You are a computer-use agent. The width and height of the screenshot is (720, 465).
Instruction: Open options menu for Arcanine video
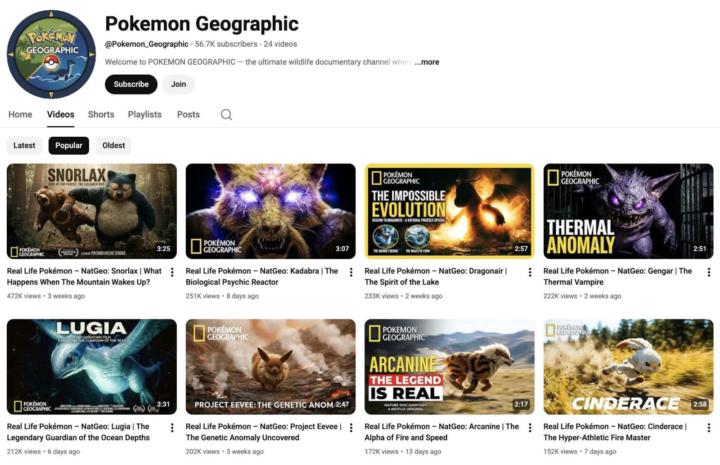tap(530, 428)
